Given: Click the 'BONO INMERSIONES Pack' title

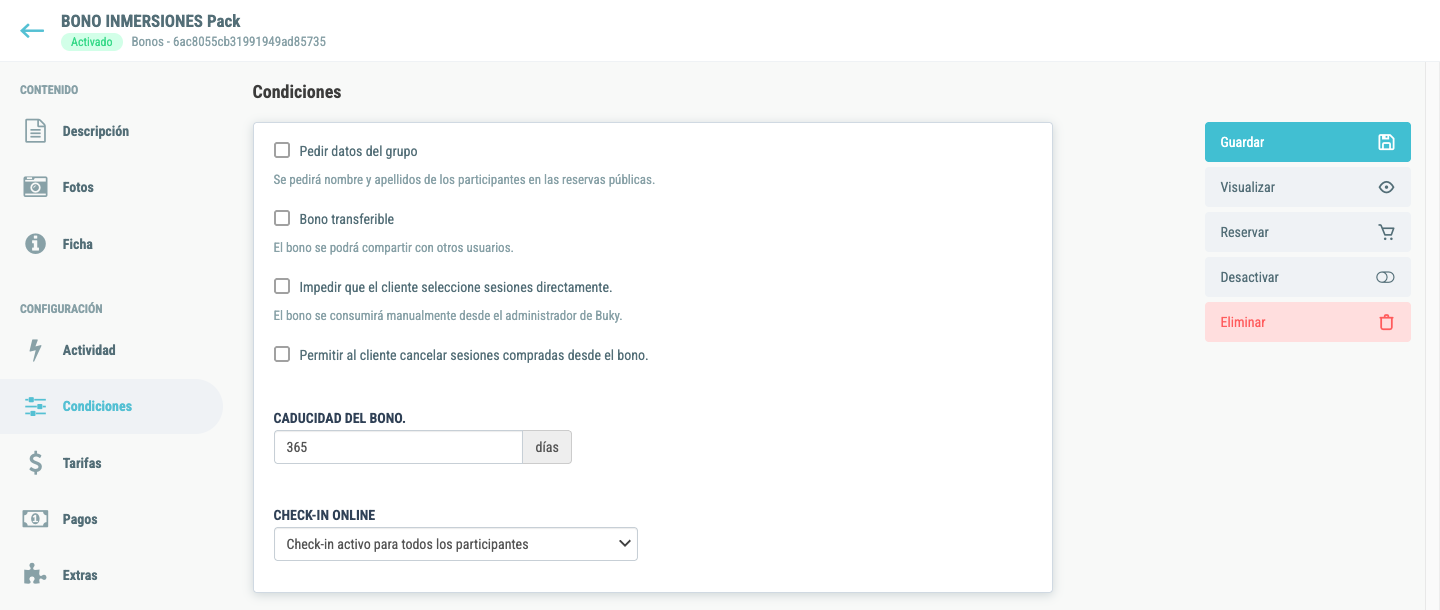Looking at the screenshot, I should pyautogui.click(x=151, y=20).
